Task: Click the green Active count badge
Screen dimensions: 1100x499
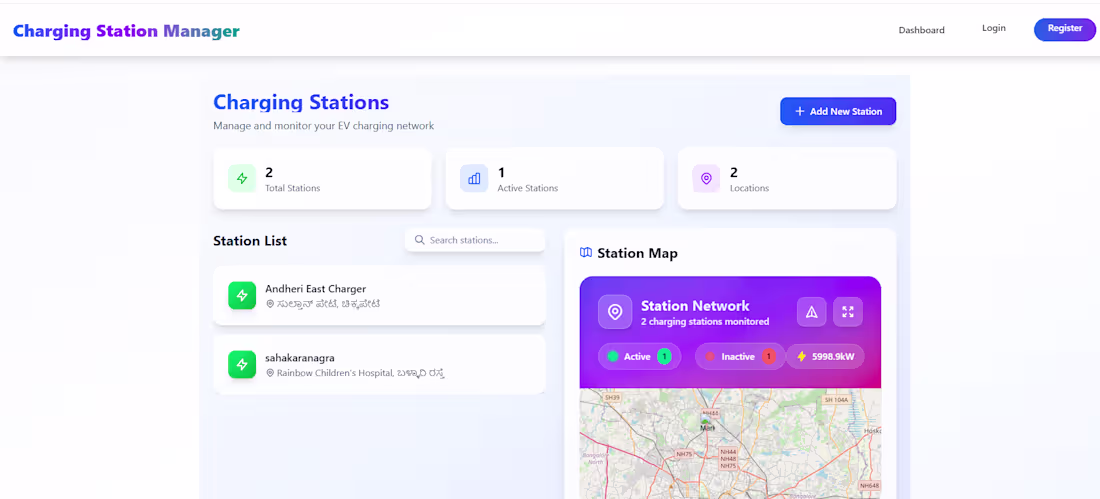Action: click(664, 357)
